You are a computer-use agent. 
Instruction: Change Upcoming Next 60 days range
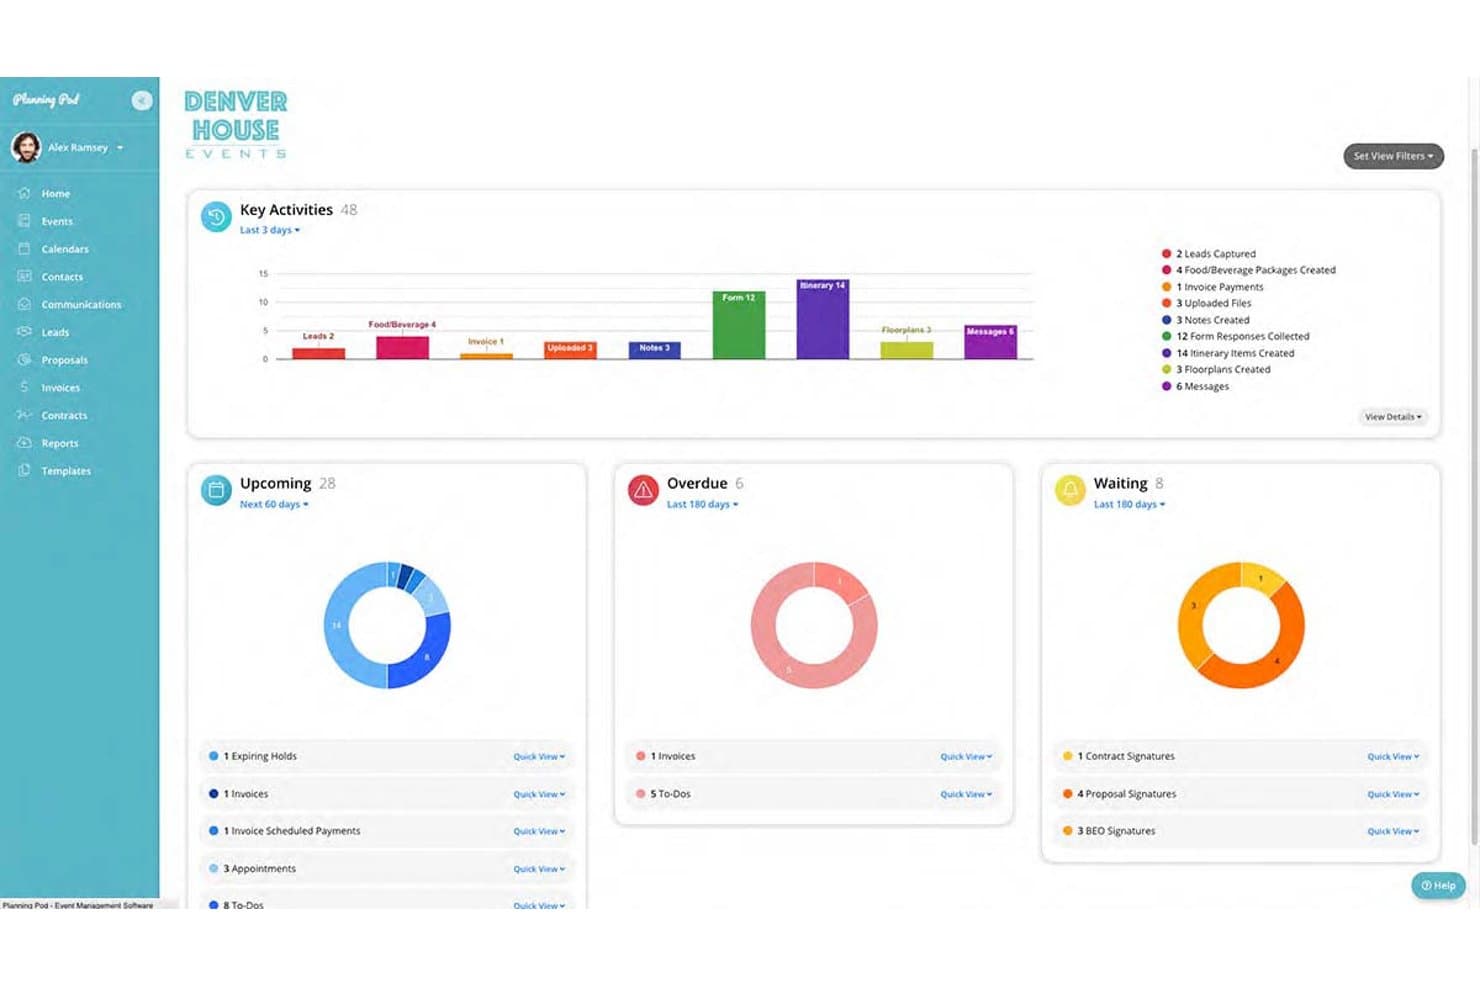click(x=274, y=504)
